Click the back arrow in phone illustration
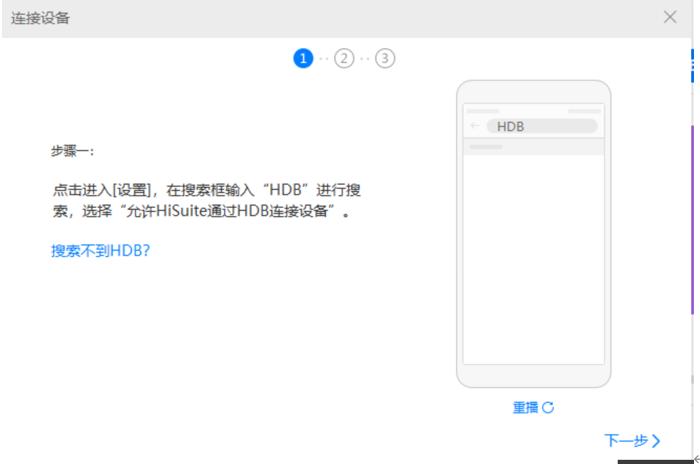 (475, 126)
